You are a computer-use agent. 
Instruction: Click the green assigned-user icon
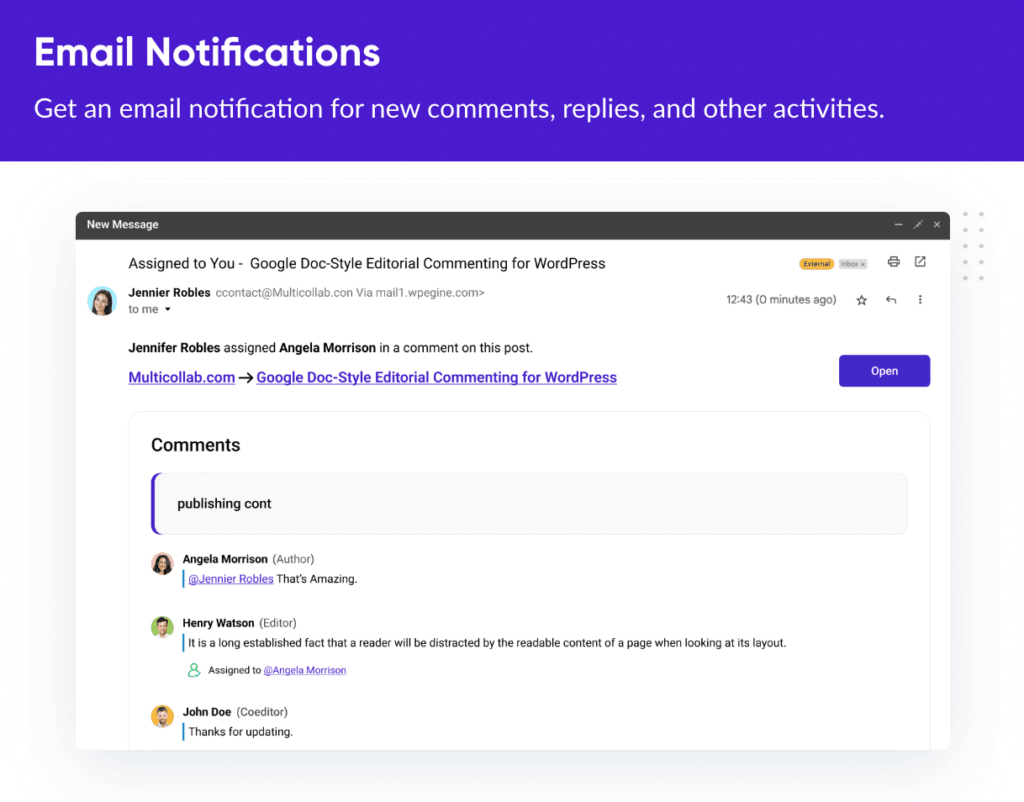[194, 670]
